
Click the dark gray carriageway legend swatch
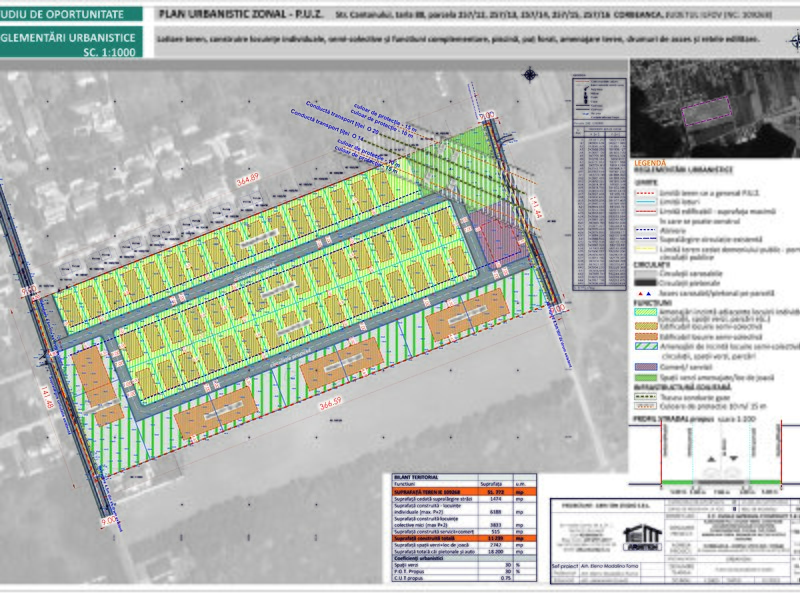pyautogui.click(x=646, y=275)
